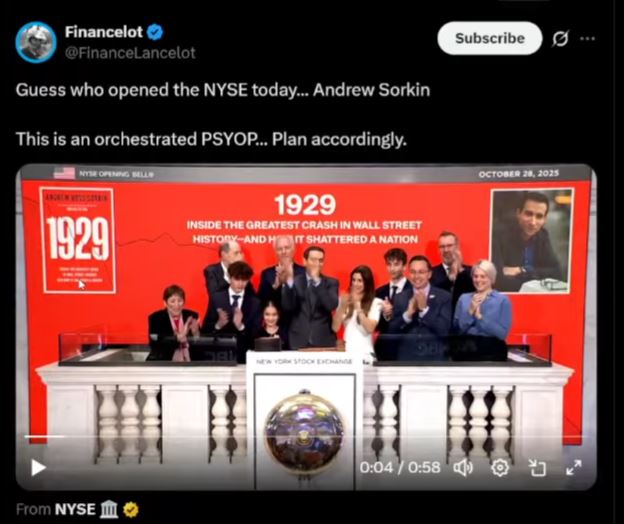This screenshot has width=624, height=524.
Task: Click the 1929 book cover in video
Action: click(x=78, y=240)
